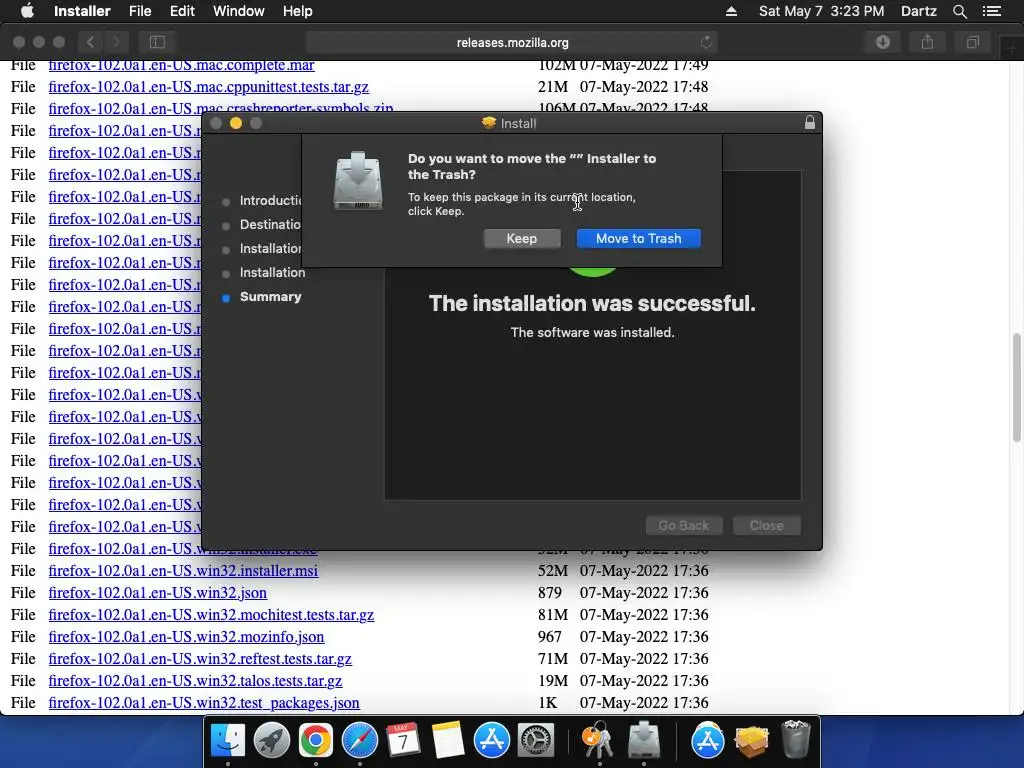Open firefox-102.0a1.en-US.win32.mozinfo.json link

(186, 636)
